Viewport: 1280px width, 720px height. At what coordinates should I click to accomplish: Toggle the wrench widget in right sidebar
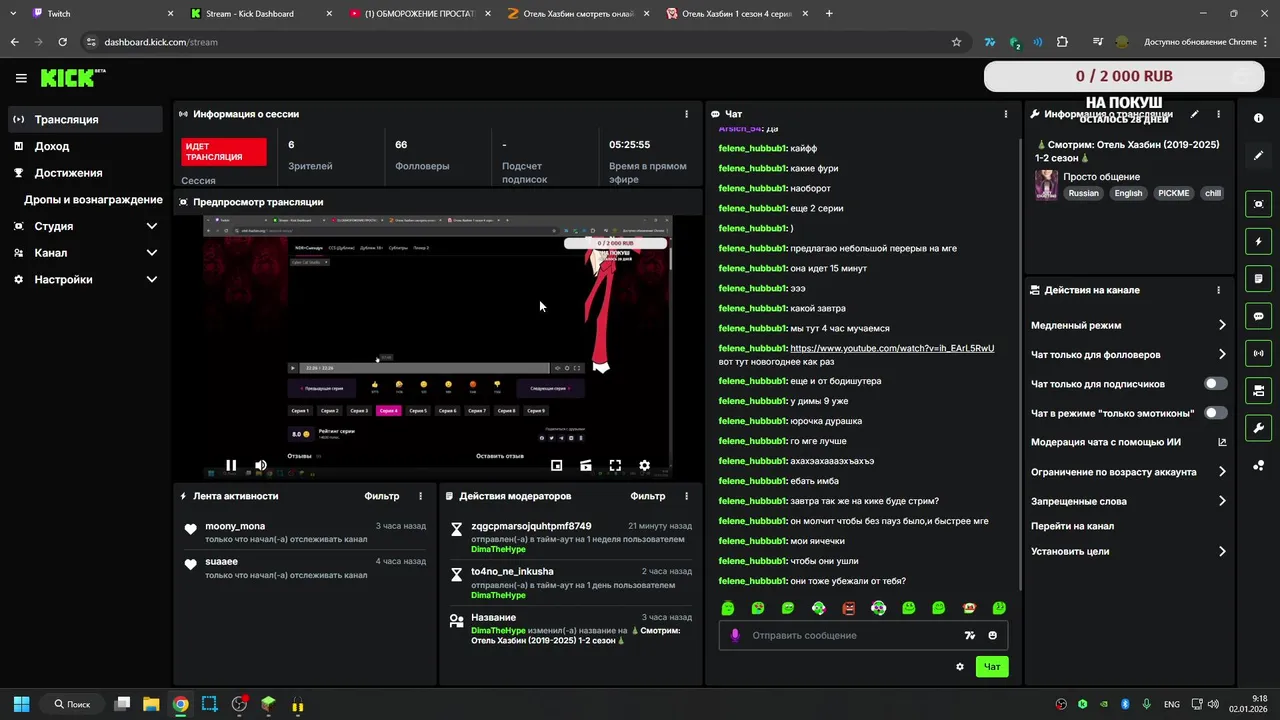[1258, 428]
